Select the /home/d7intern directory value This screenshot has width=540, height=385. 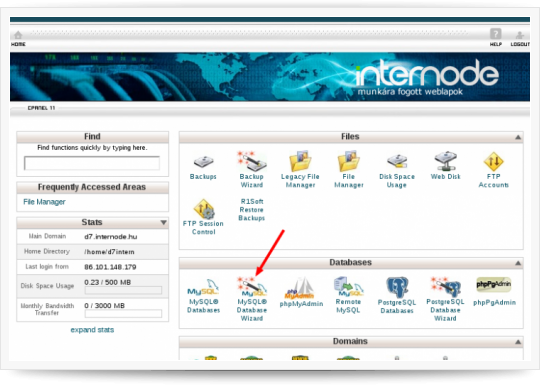[x=109, y=252]
